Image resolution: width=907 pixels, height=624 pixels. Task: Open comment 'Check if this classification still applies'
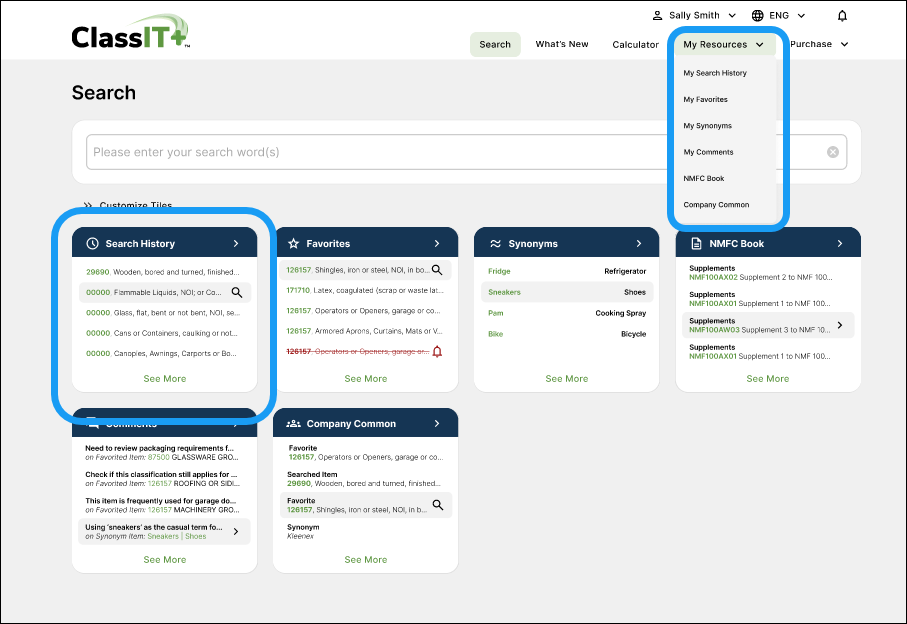point(164,479)
